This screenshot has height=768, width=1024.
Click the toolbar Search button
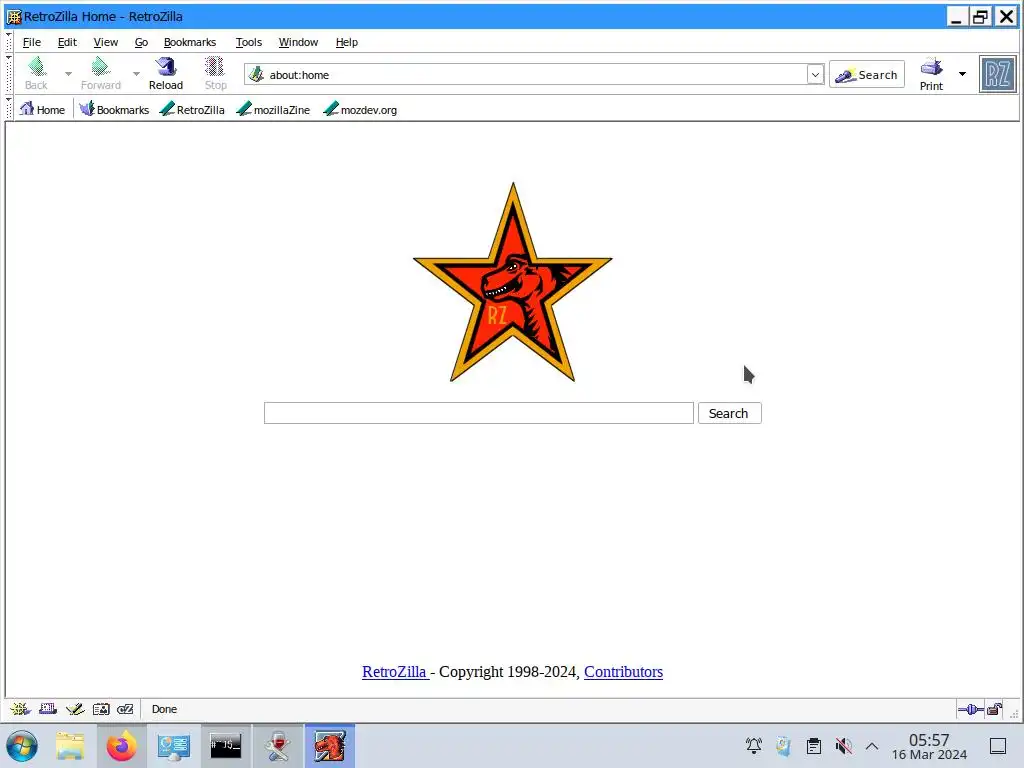pos(867,74)
